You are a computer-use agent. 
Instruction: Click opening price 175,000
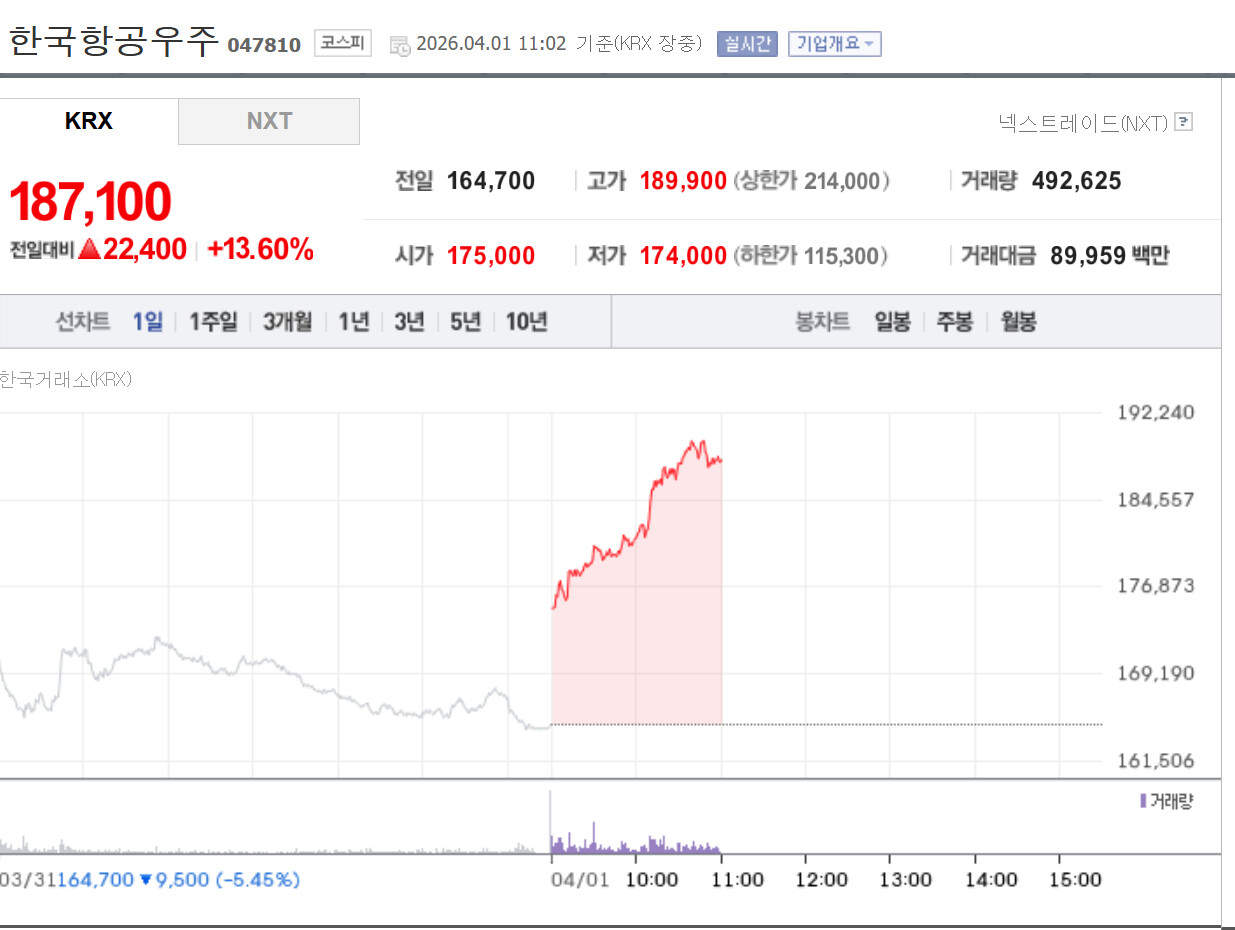point(491,256)
